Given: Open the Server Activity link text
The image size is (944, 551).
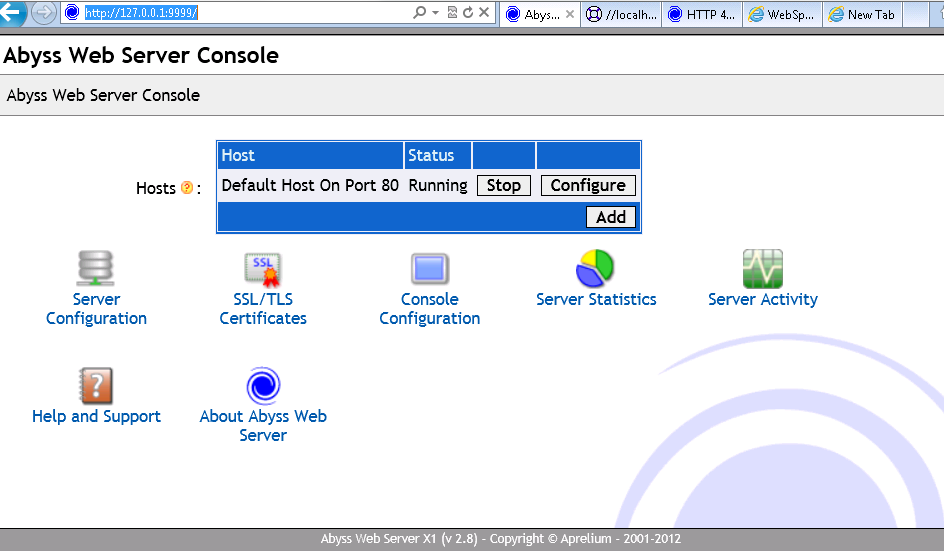Looking at the screenshot, I should point(763,299).
